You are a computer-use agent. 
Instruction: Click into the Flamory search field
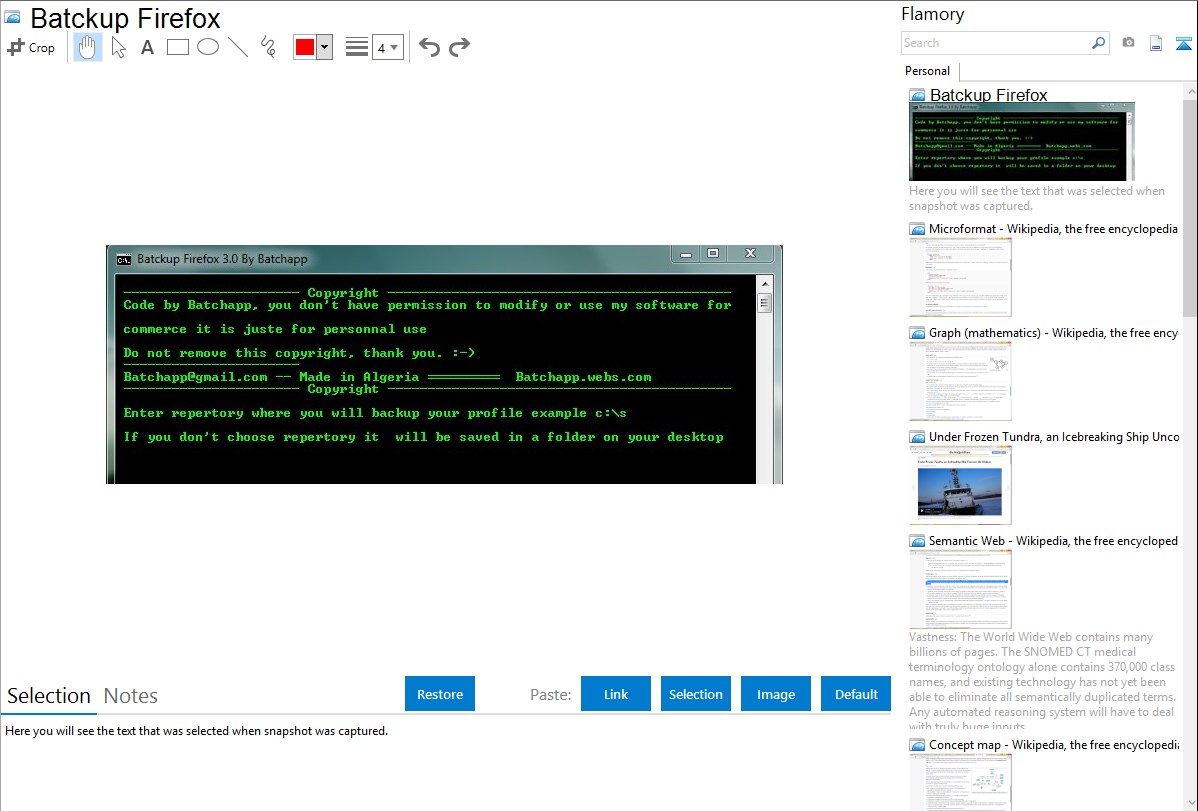point(995,43)
